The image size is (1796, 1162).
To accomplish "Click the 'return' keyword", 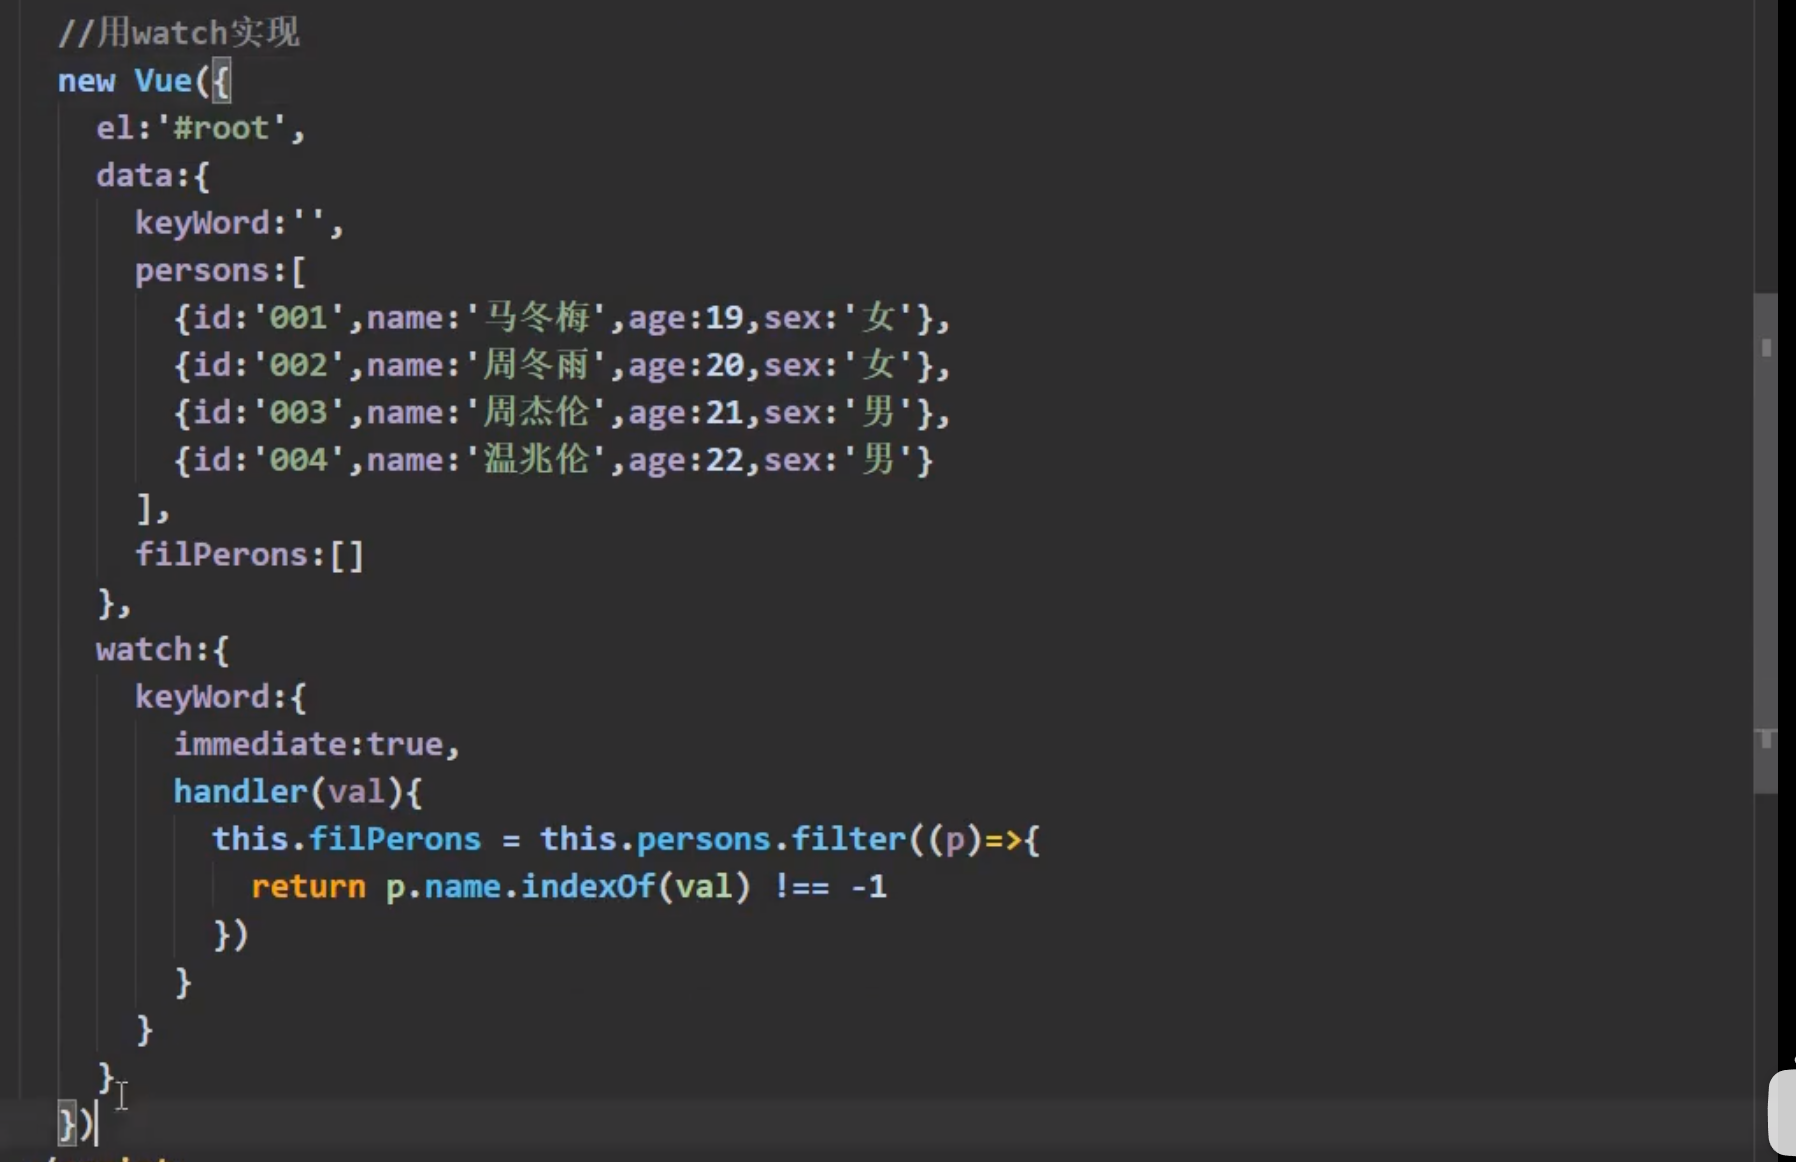I will 308,887.
